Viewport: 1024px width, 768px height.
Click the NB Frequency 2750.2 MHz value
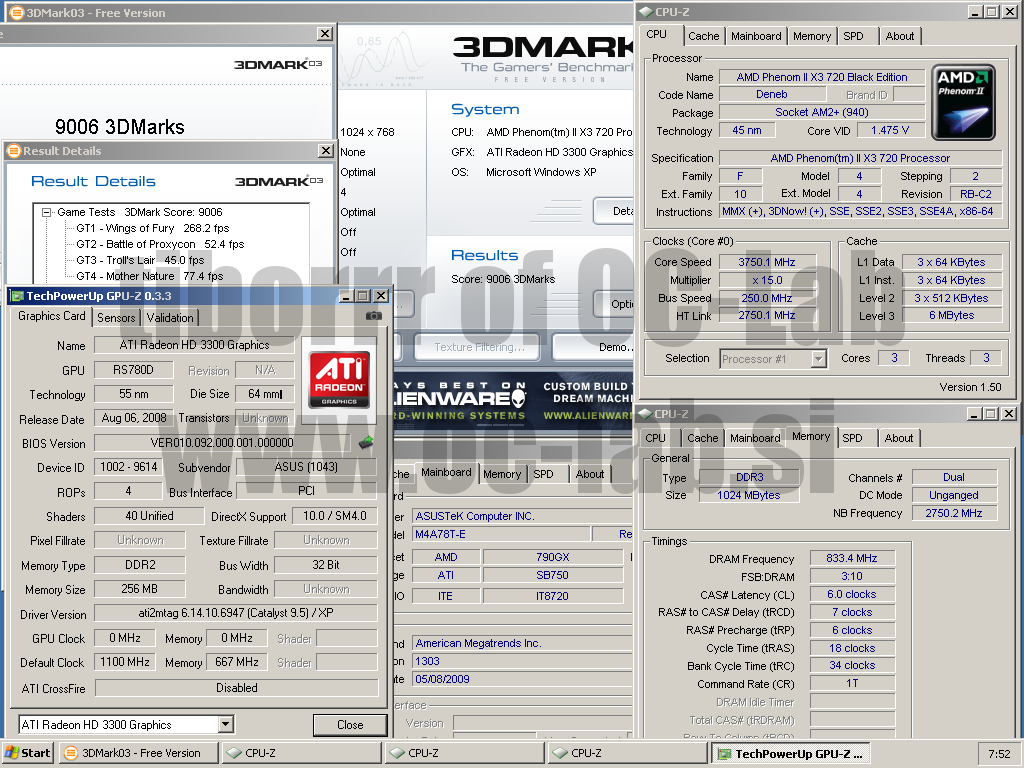point(953,513)
